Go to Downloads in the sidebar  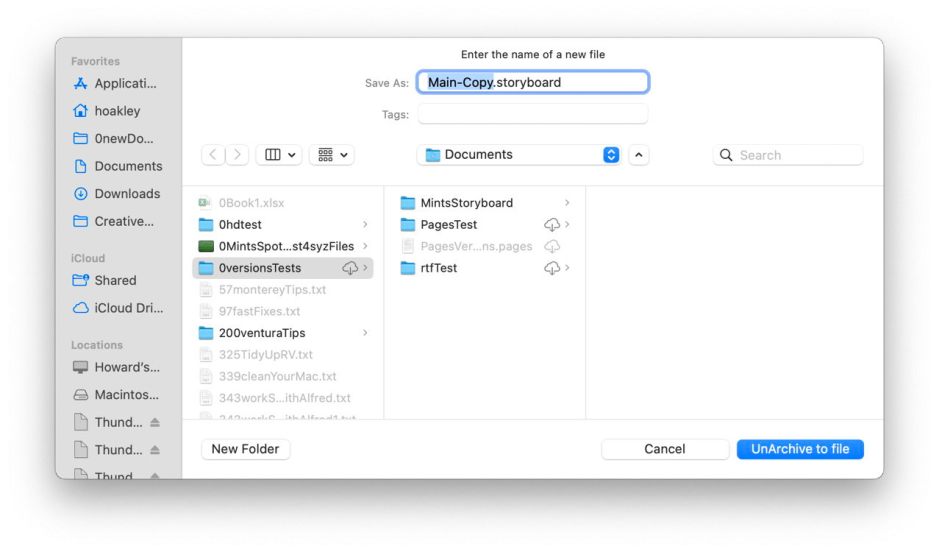pos(127,194)
